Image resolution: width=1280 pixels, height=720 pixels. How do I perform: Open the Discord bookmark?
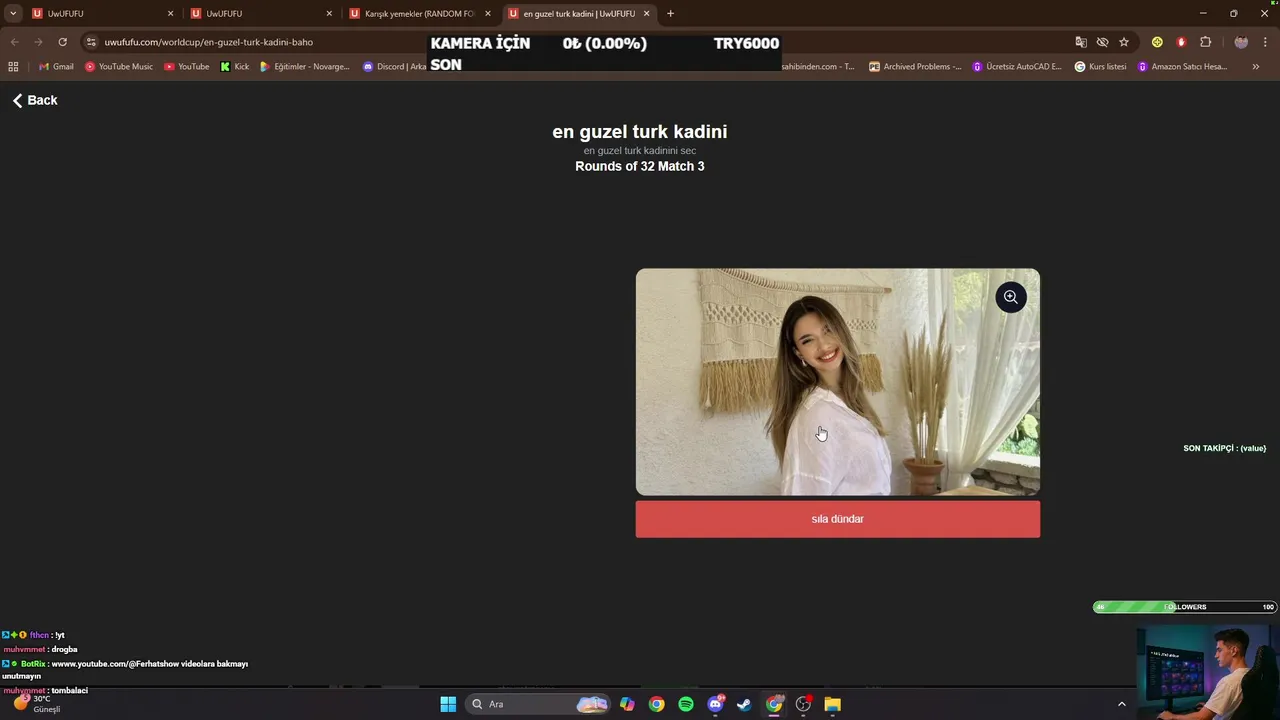[x=395, y=67]
